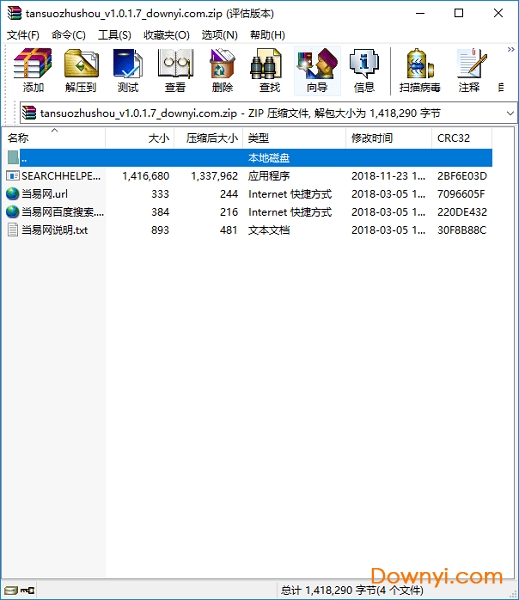Click the Add (添加) toolbar icon

click(x=33, y=70)
